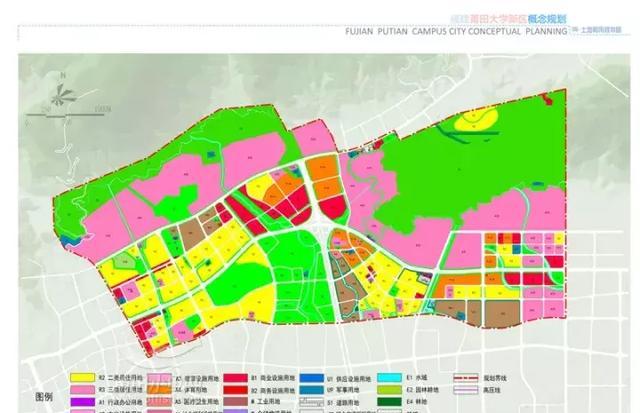
Task: Click the Chinese title '概念规划' in blue
Action: click(547, 19)
